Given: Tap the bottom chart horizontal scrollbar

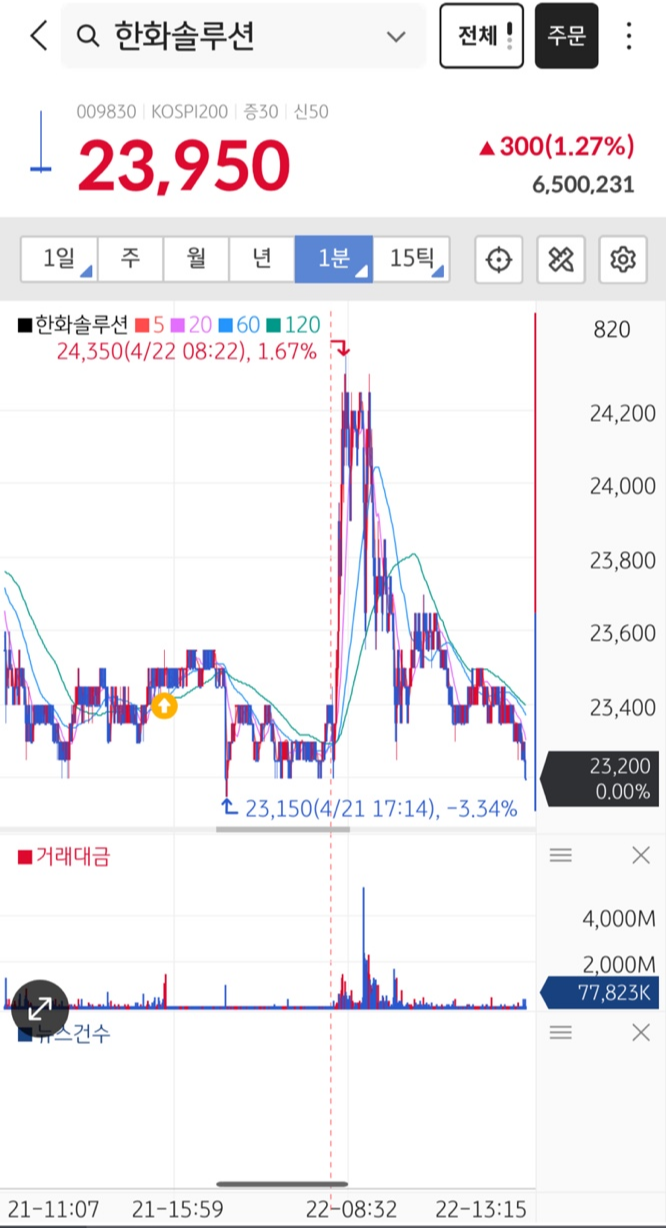Looking at the screenshot, I should click(x=283, y=1185).
